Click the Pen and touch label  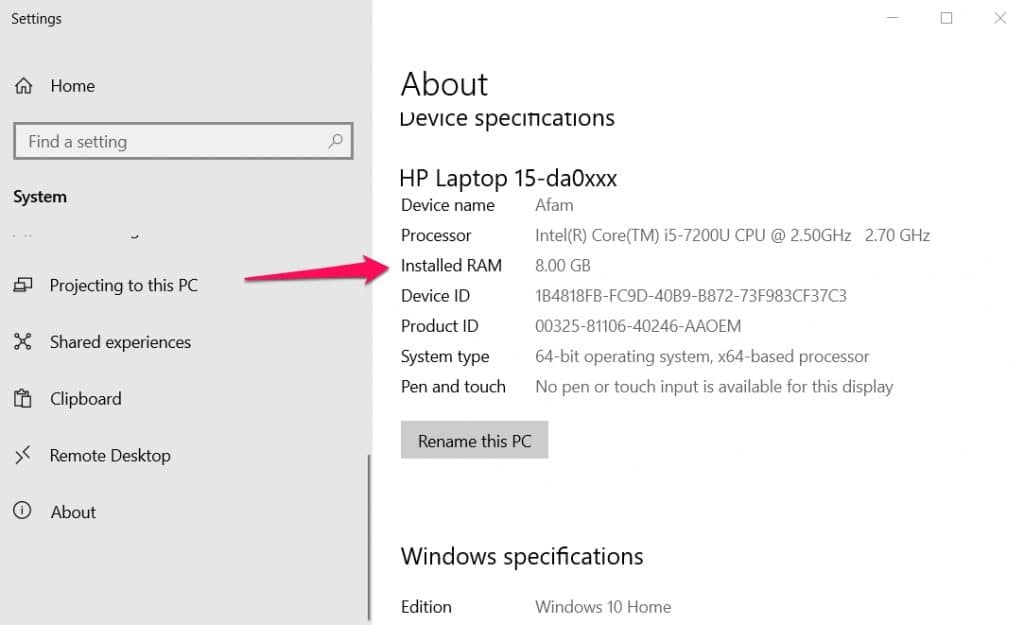pos(453,387)
